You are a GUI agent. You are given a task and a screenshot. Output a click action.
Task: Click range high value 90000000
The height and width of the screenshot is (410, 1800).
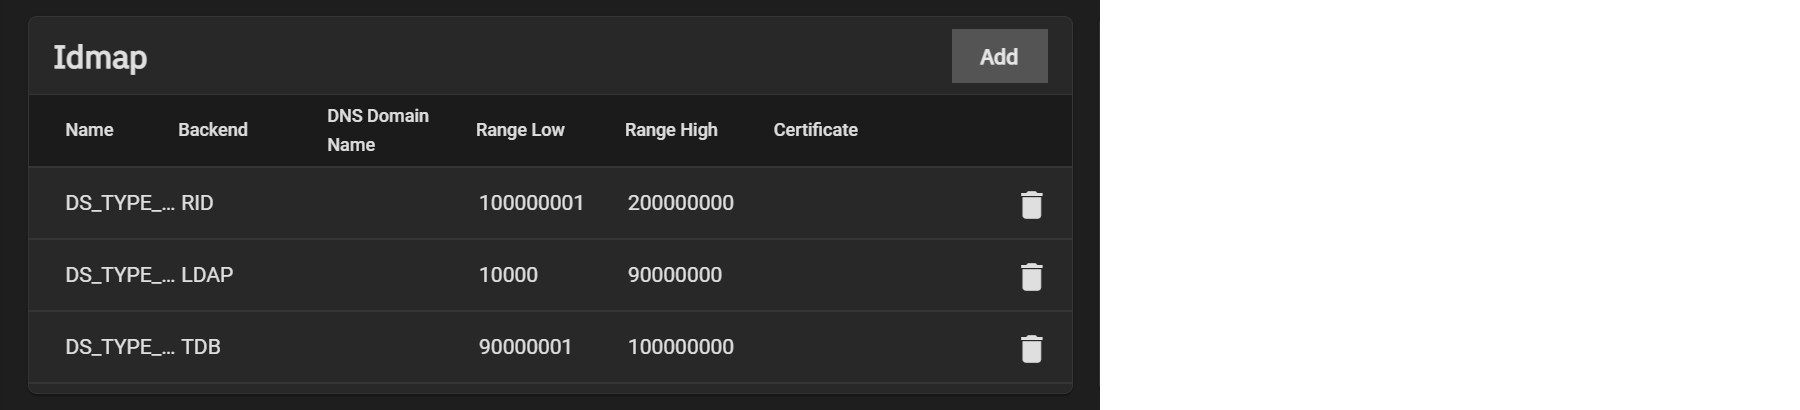coord(674,275)
